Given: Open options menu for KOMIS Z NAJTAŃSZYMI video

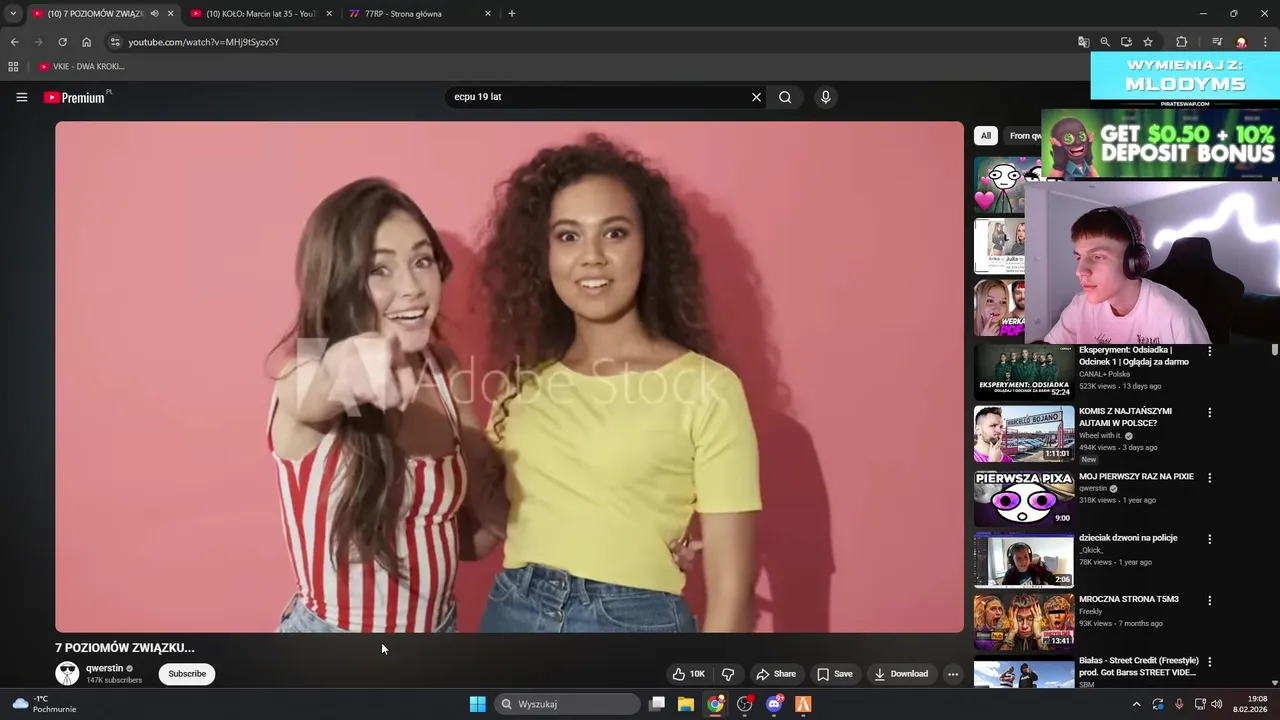Looking at the screenshot, I should tap(1209, 412).
